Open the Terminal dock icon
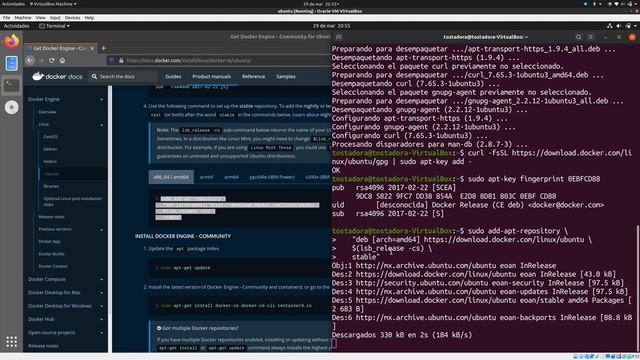This screenshot has width=640, height=360. tap(11, 85)
